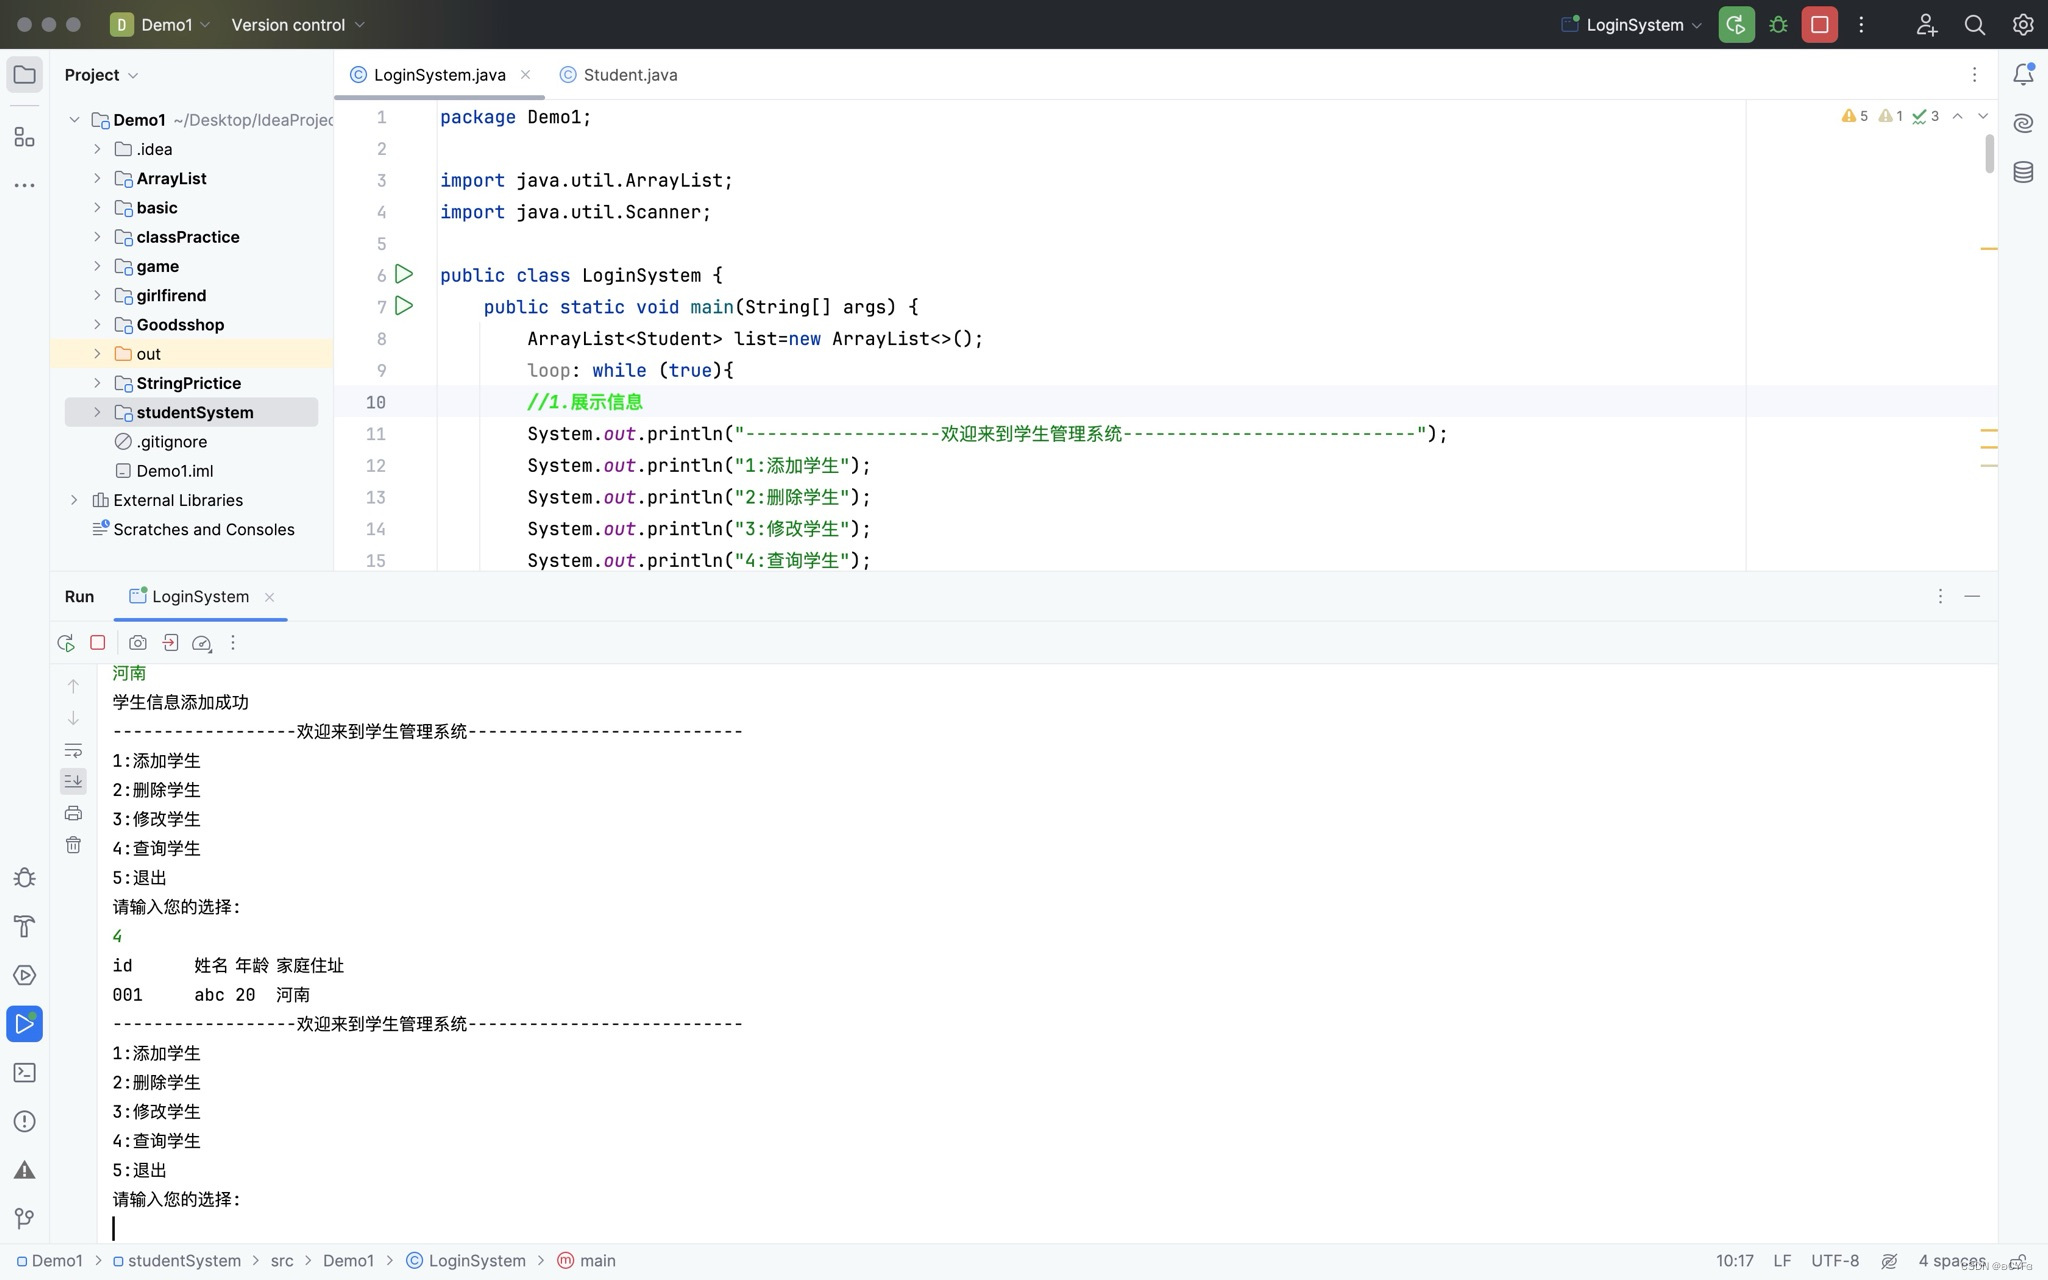
Task: Open the Version control dropdown
Action: pyautogui.click(x=298, y=25)
